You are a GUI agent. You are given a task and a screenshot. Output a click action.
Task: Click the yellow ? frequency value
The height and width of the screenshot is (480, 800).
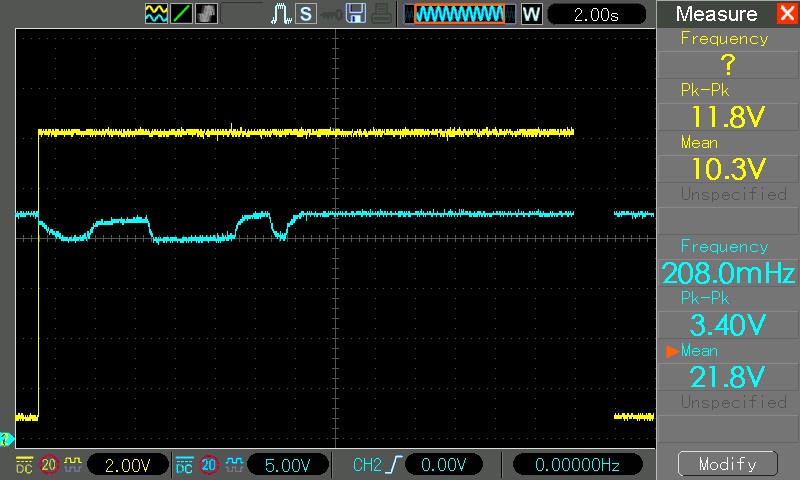(728, 65)
